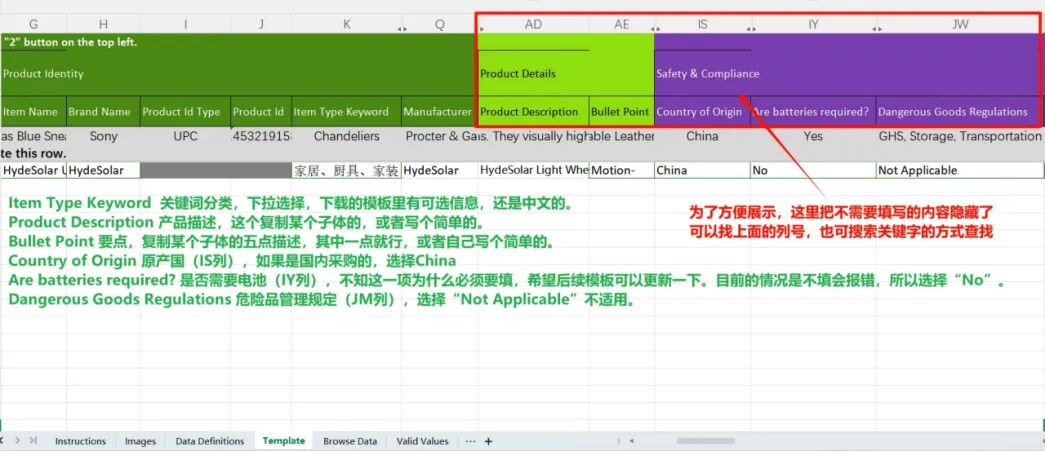Open the Browse Data sheet tab
The height and width of the screenshot is (452, 1045).
point(350,441)
